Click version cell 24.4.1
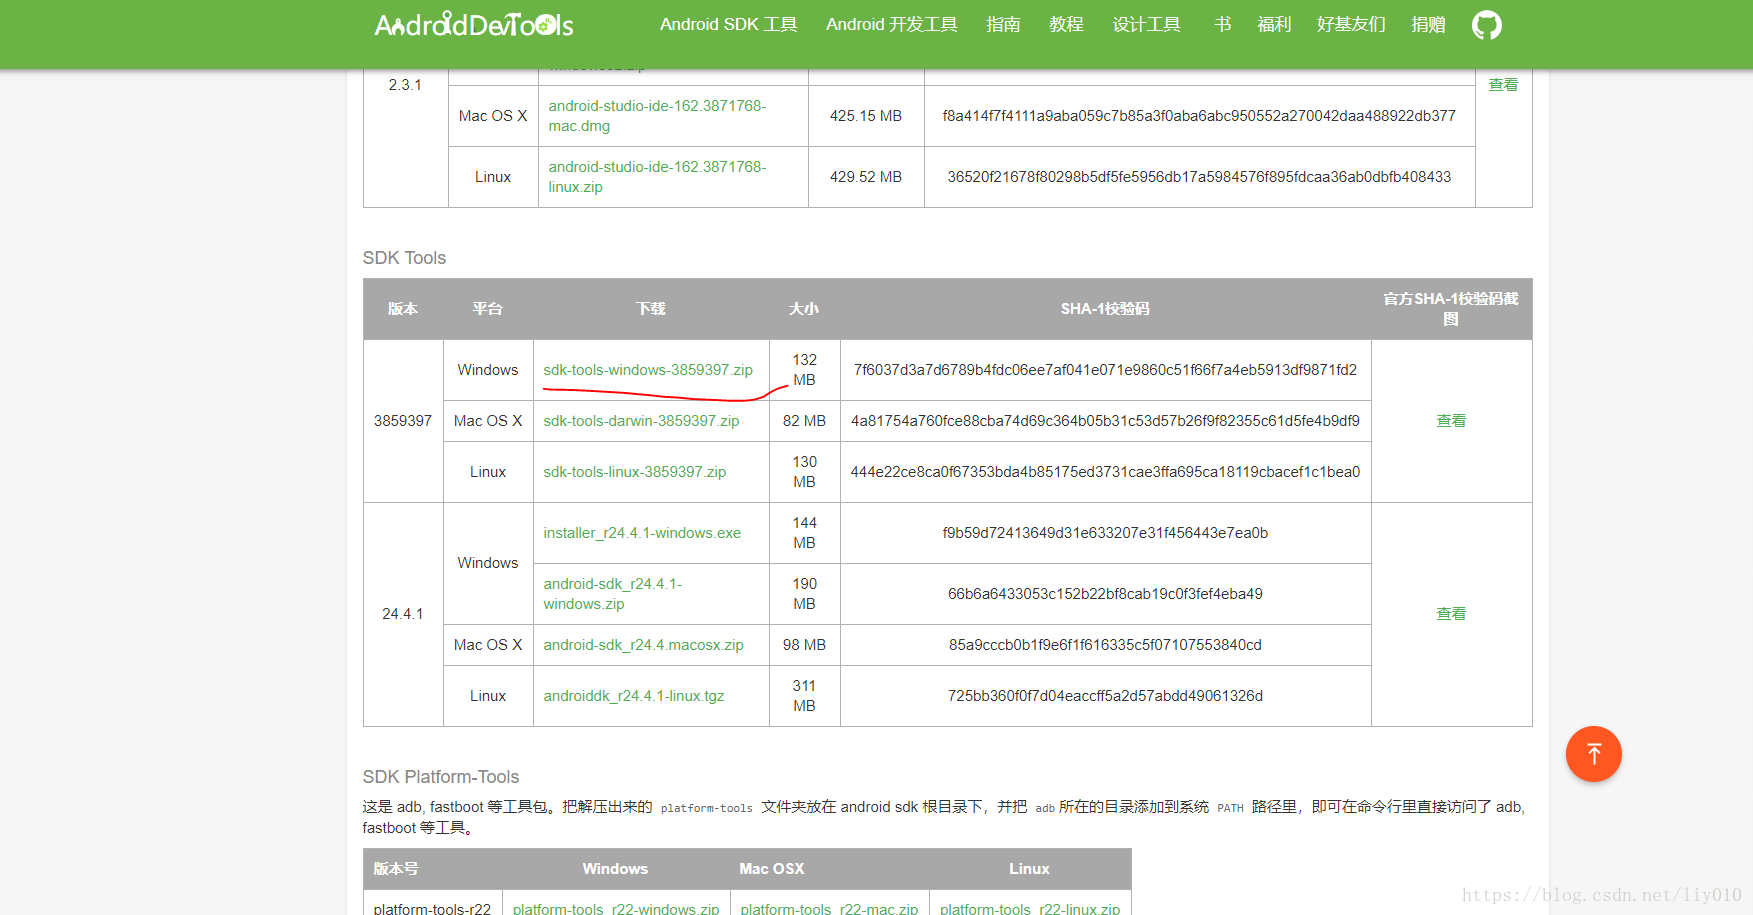The image size is (1753, 915). tap(403, 614)
